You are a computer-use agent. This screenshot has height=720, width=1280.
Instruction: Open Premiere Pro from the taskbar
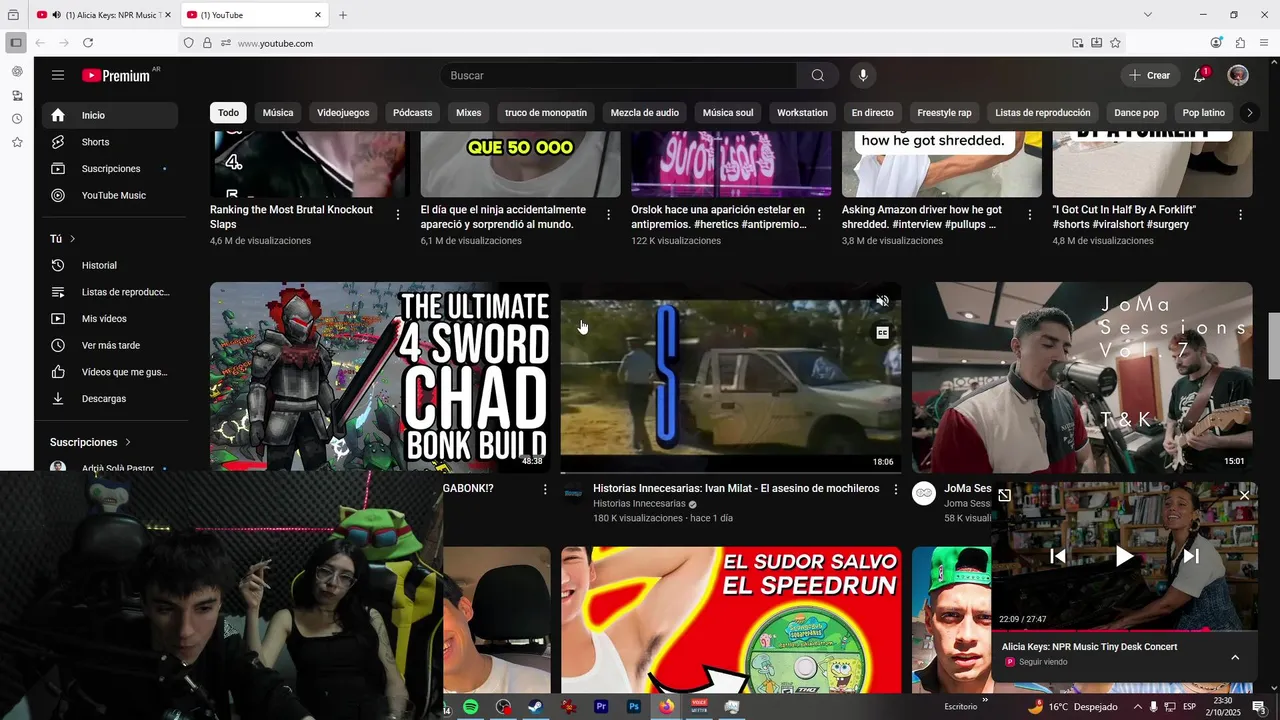tap(601, 707)
